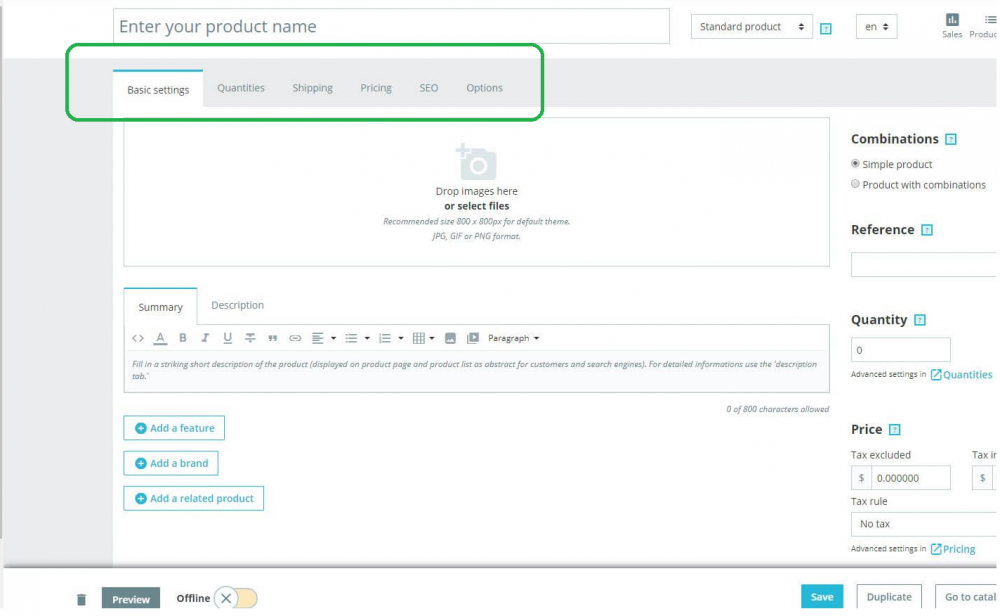Open the Standard product type dropdown
The height and width of the screenshot is (616, 1000).
[x=752, y=27]
